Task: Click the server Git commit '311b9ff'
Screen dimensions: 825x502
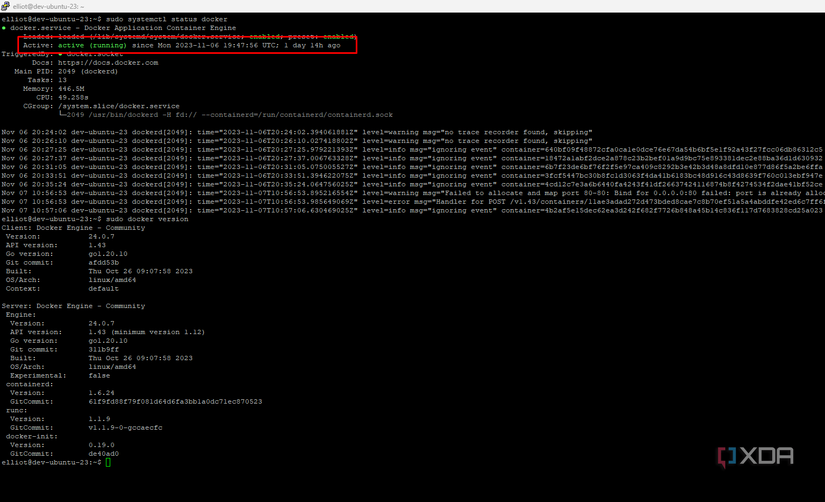Action: click(104, 349)
